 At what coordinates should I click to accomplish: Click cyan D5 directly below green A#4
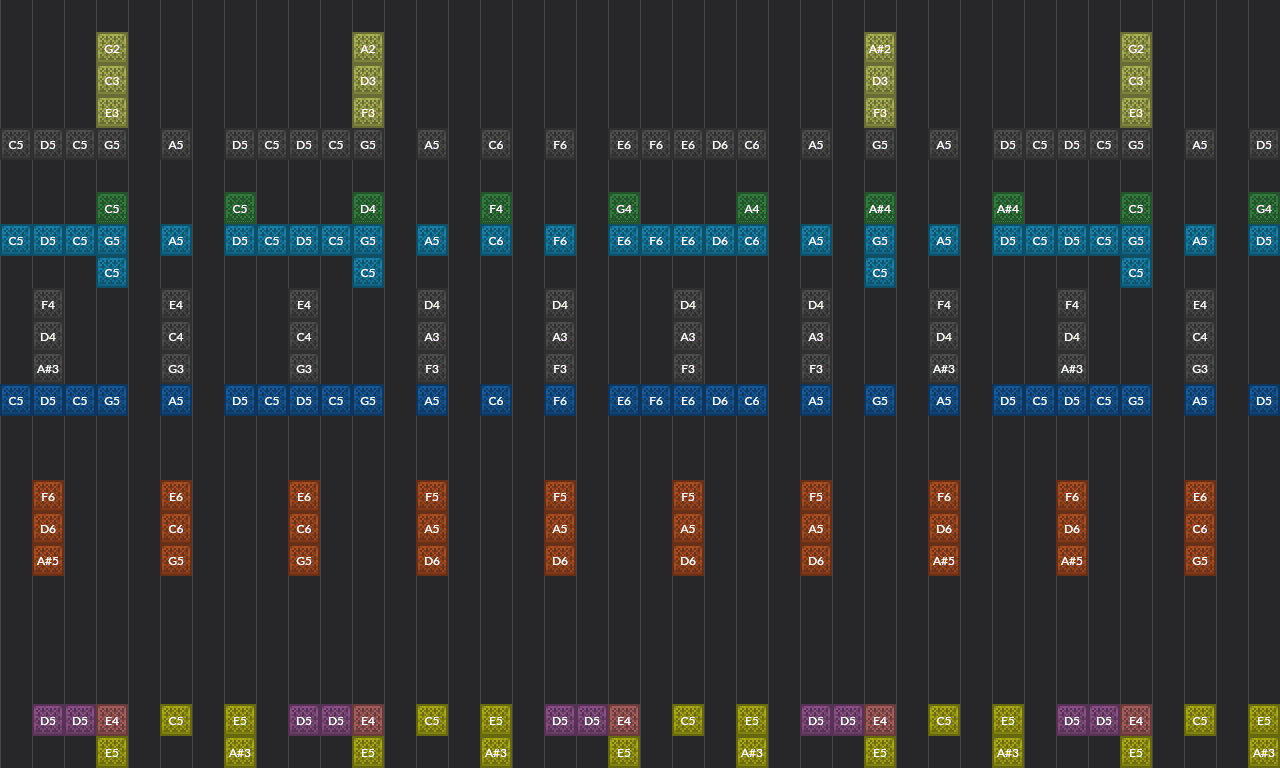(1008, 241)
